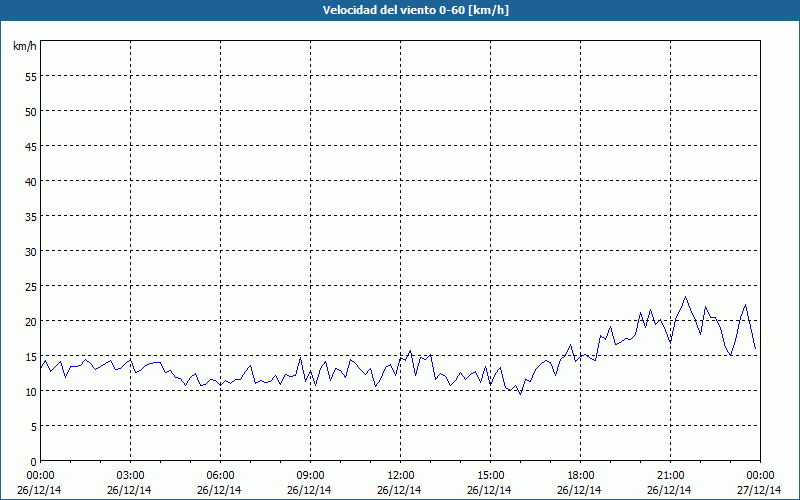Click the '27/12/14' date label
The width and height of the screenshot is (800, 500).
[x=759, y=490]
